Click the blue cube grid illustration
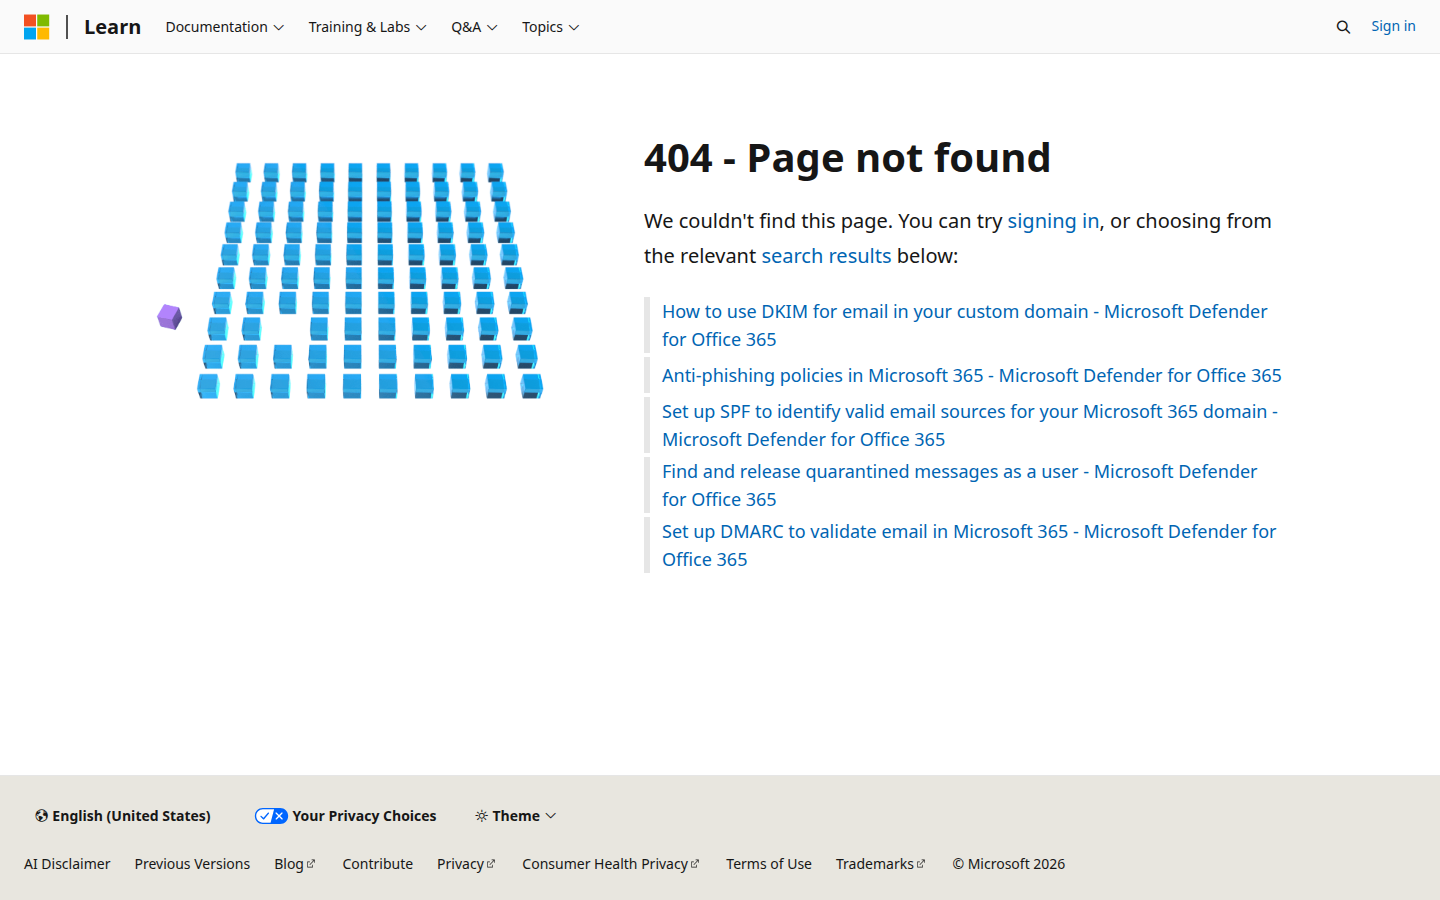Image resolution: width=1440 pixels, height=900 pixels. coord(370,281)
